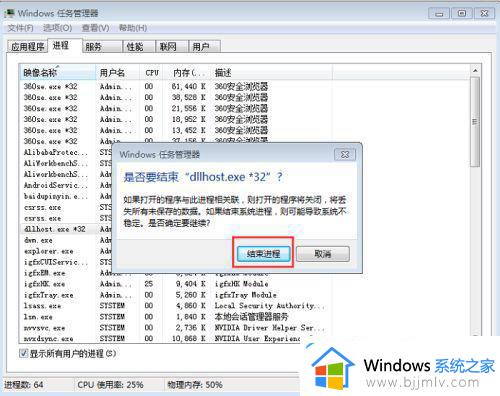Viewport: 500px width, 396px height.
Task: Switch to the 用户 tab
Action: [204, 47]
